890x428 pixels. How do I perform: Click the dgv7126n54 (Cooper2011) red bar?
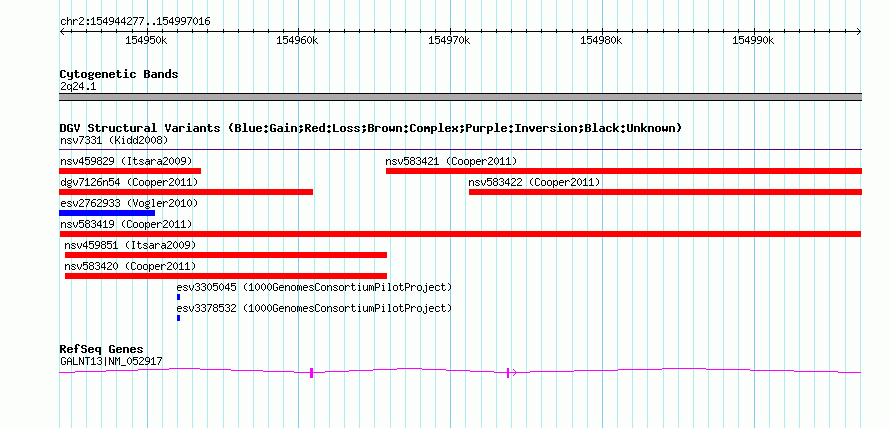click(186, 192)
